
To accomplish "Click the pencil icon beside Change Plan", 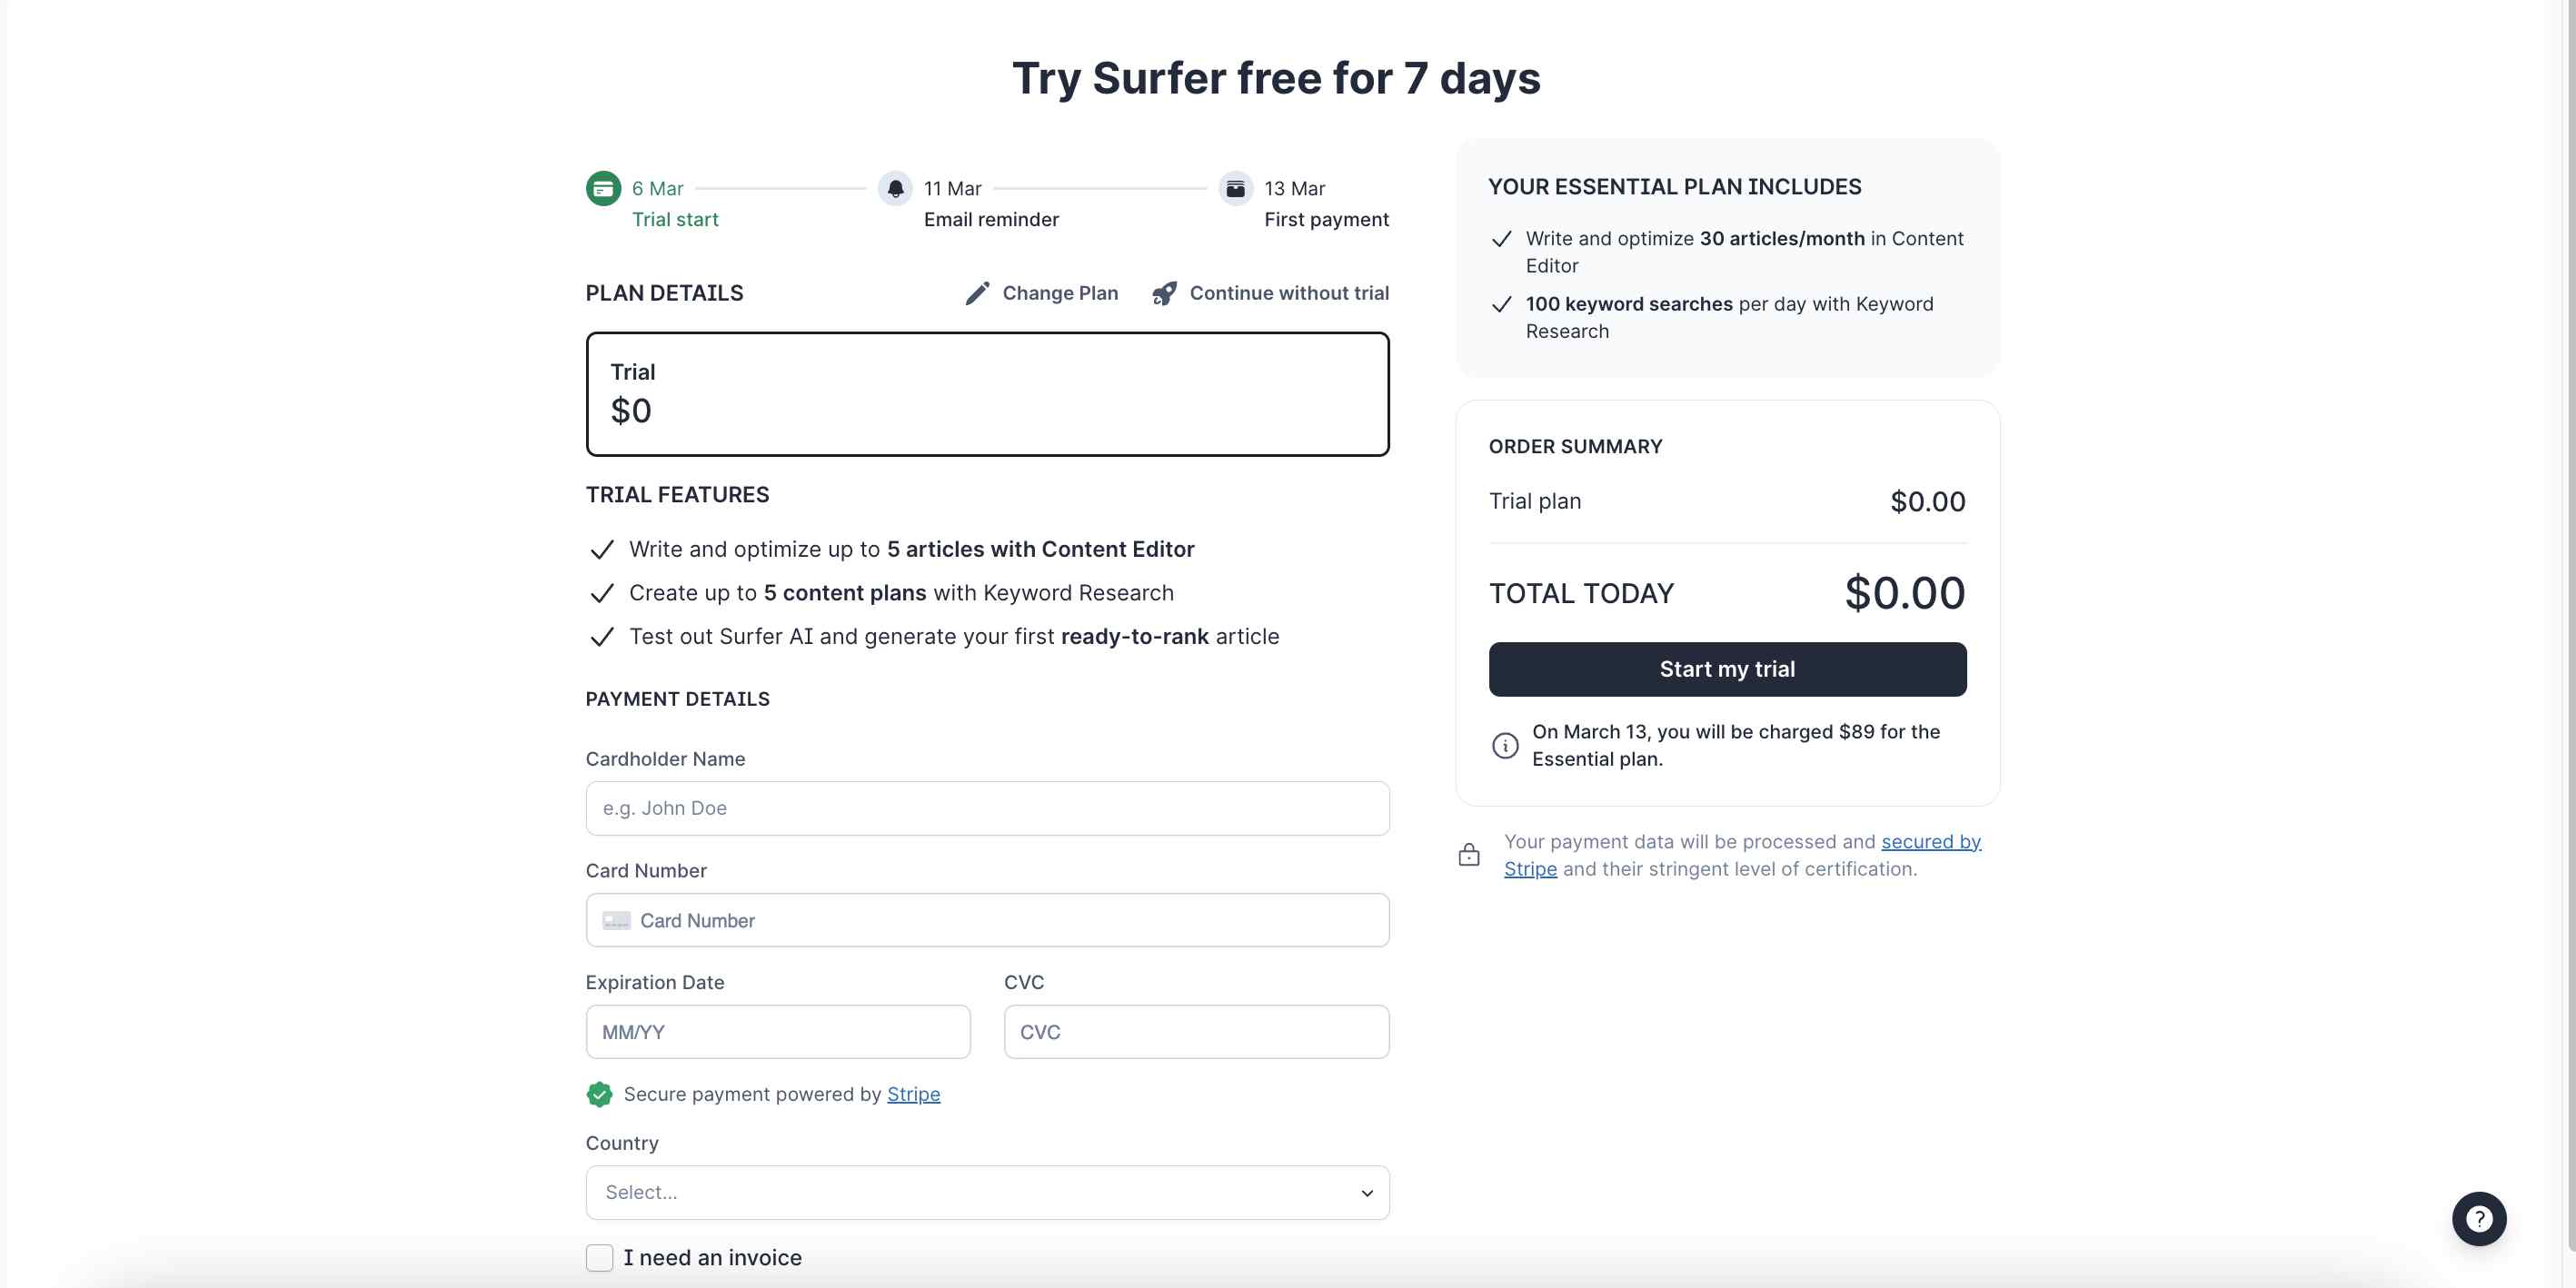I will [977, 293].
